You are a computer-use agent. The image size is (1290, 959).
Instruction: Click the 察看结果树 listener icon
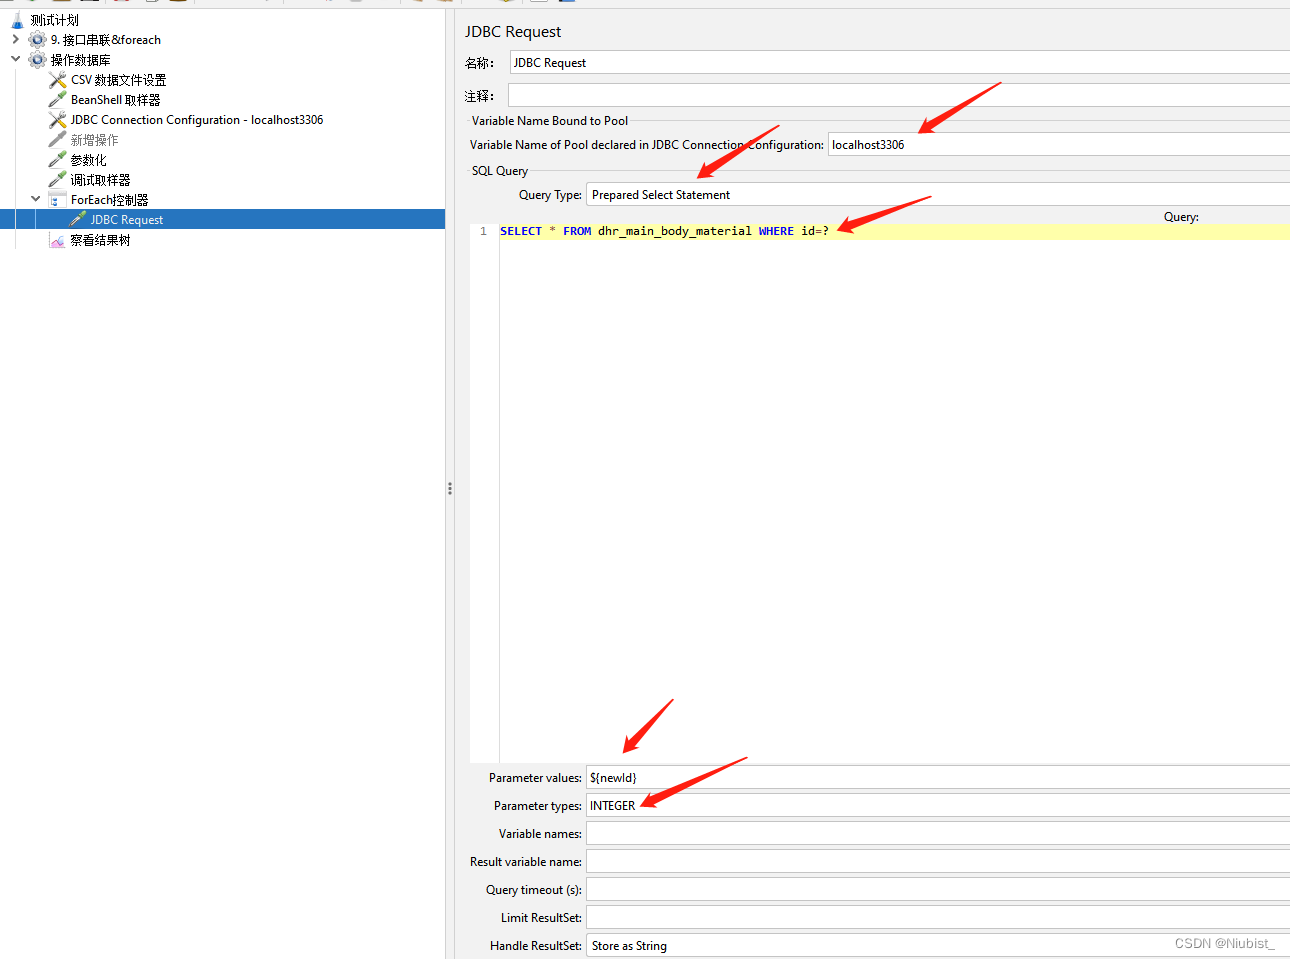point(58,240)
